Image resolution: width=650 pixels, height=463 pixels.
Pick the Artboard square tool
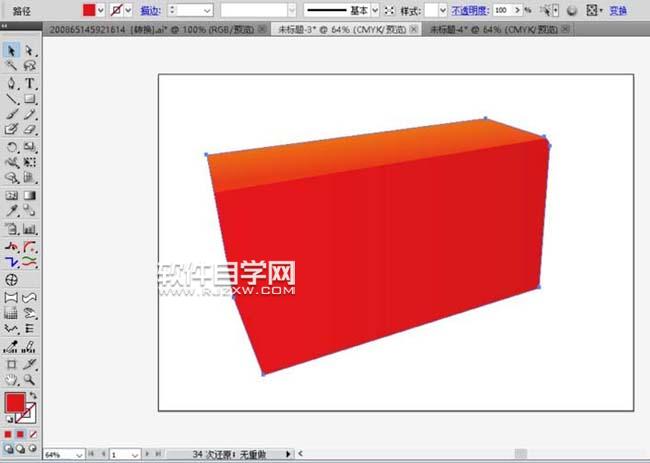pos(11,364)
